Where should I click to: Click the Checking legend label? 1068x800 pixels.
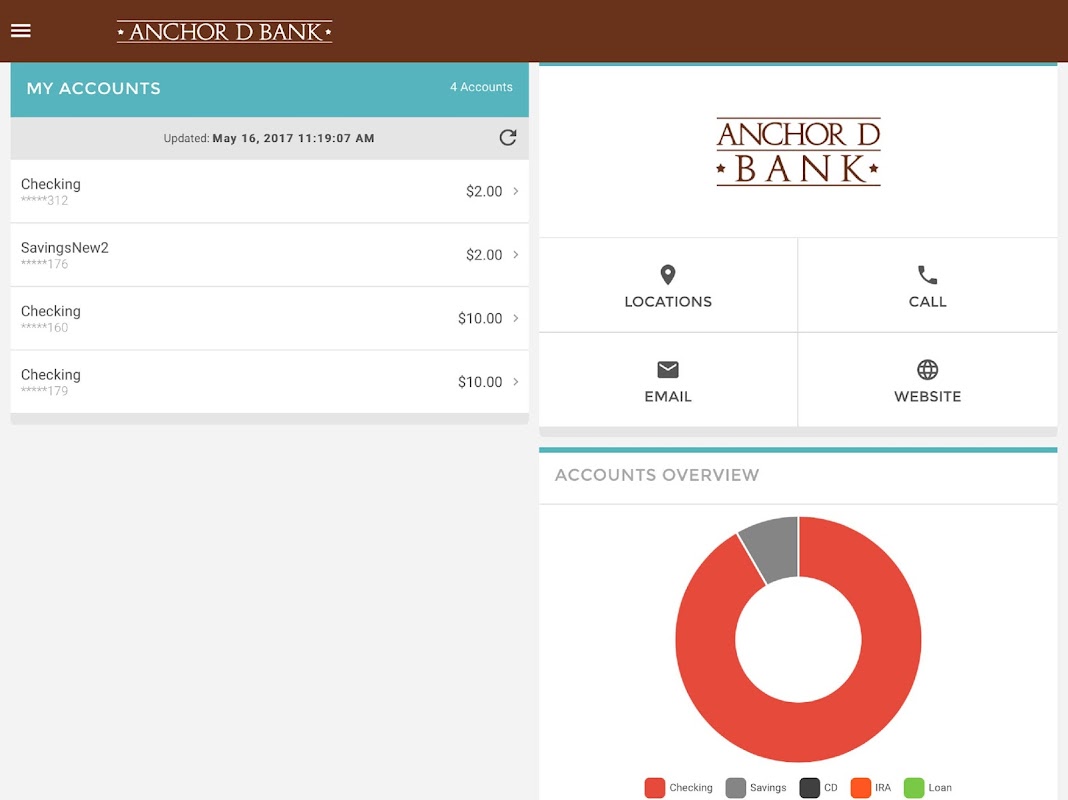point(691,788)
